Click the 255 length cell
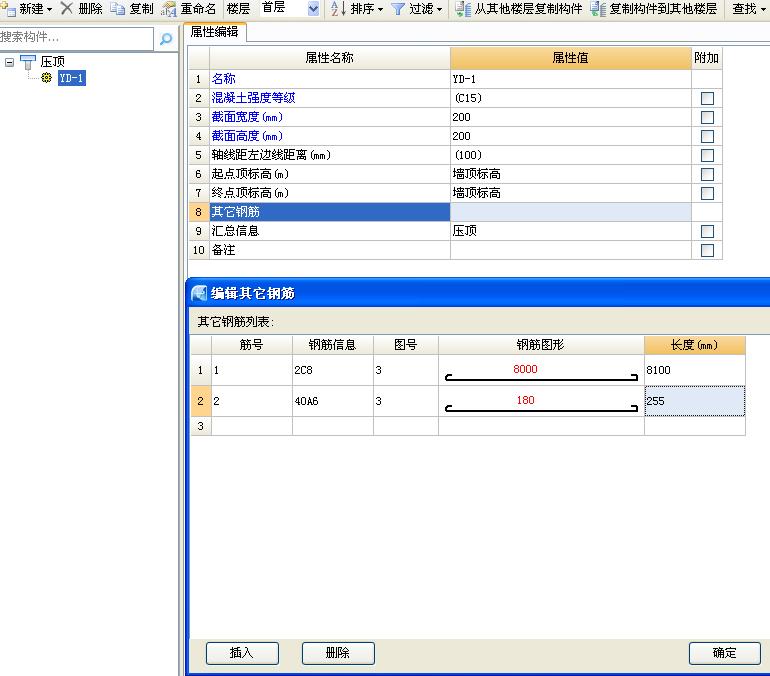The width and height of the screenshot is (770, 676). pos(695,401)
